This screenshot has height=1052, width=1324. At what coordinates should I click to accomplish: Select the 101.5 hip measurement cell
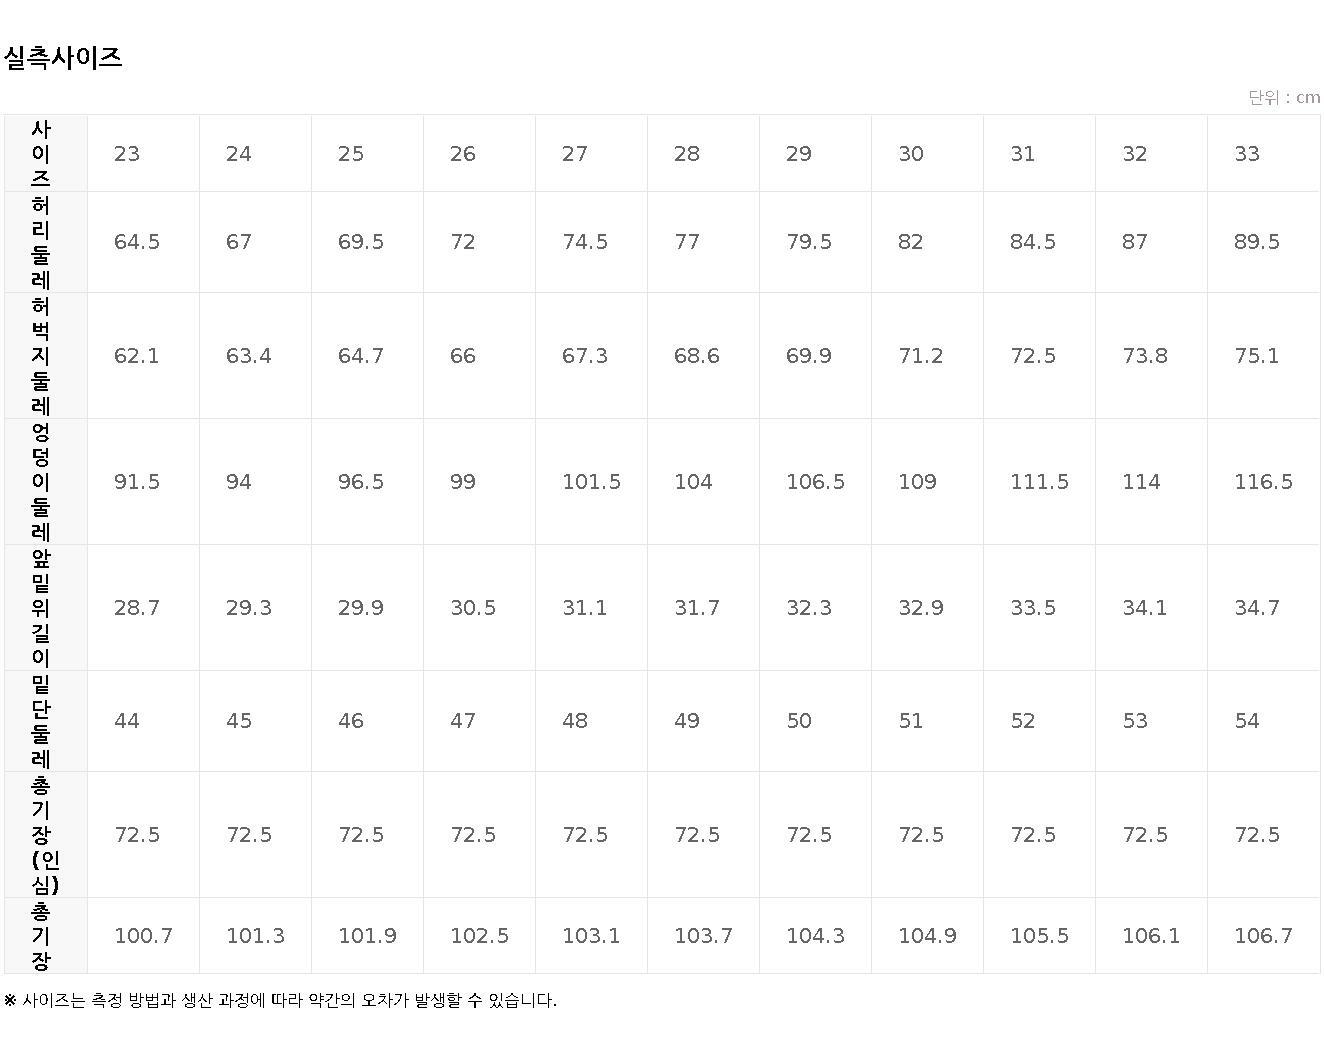pos(591,482)
